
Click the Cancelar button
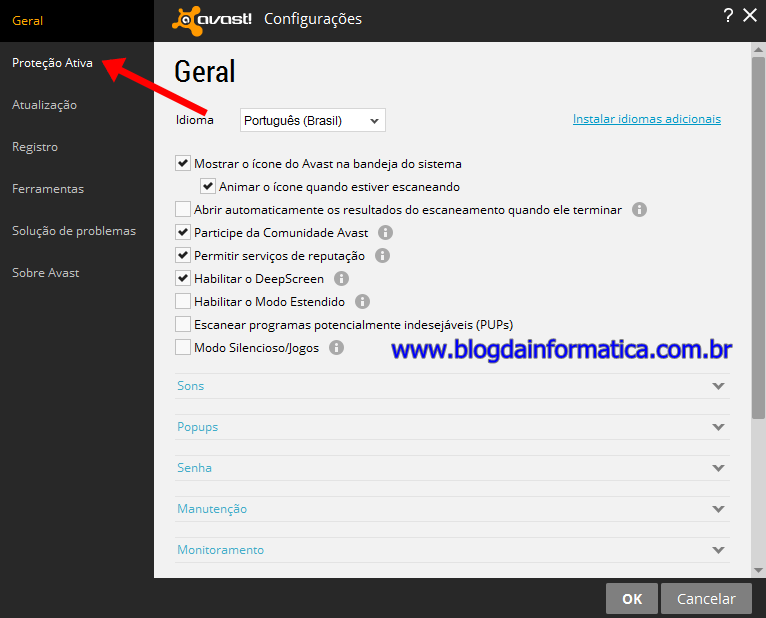(706, 598)
